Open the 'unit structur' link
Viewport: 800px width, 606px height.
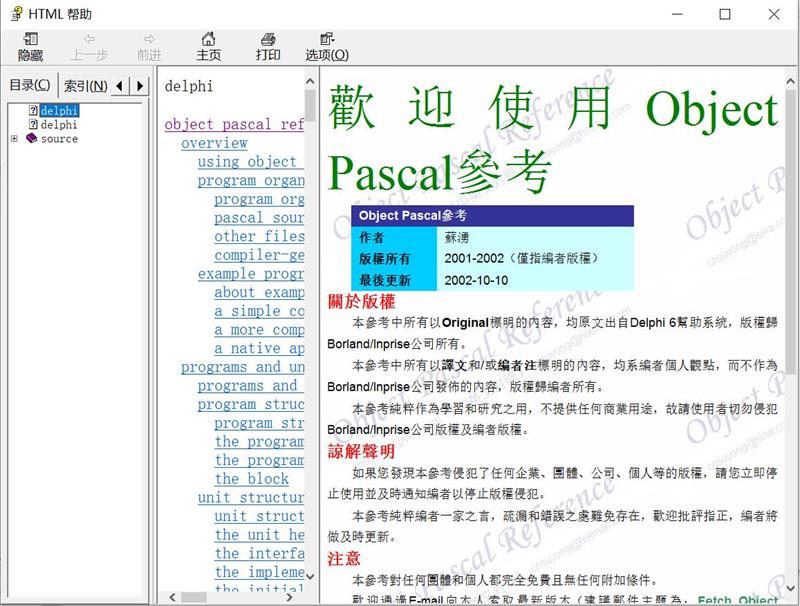coord(251,498)
